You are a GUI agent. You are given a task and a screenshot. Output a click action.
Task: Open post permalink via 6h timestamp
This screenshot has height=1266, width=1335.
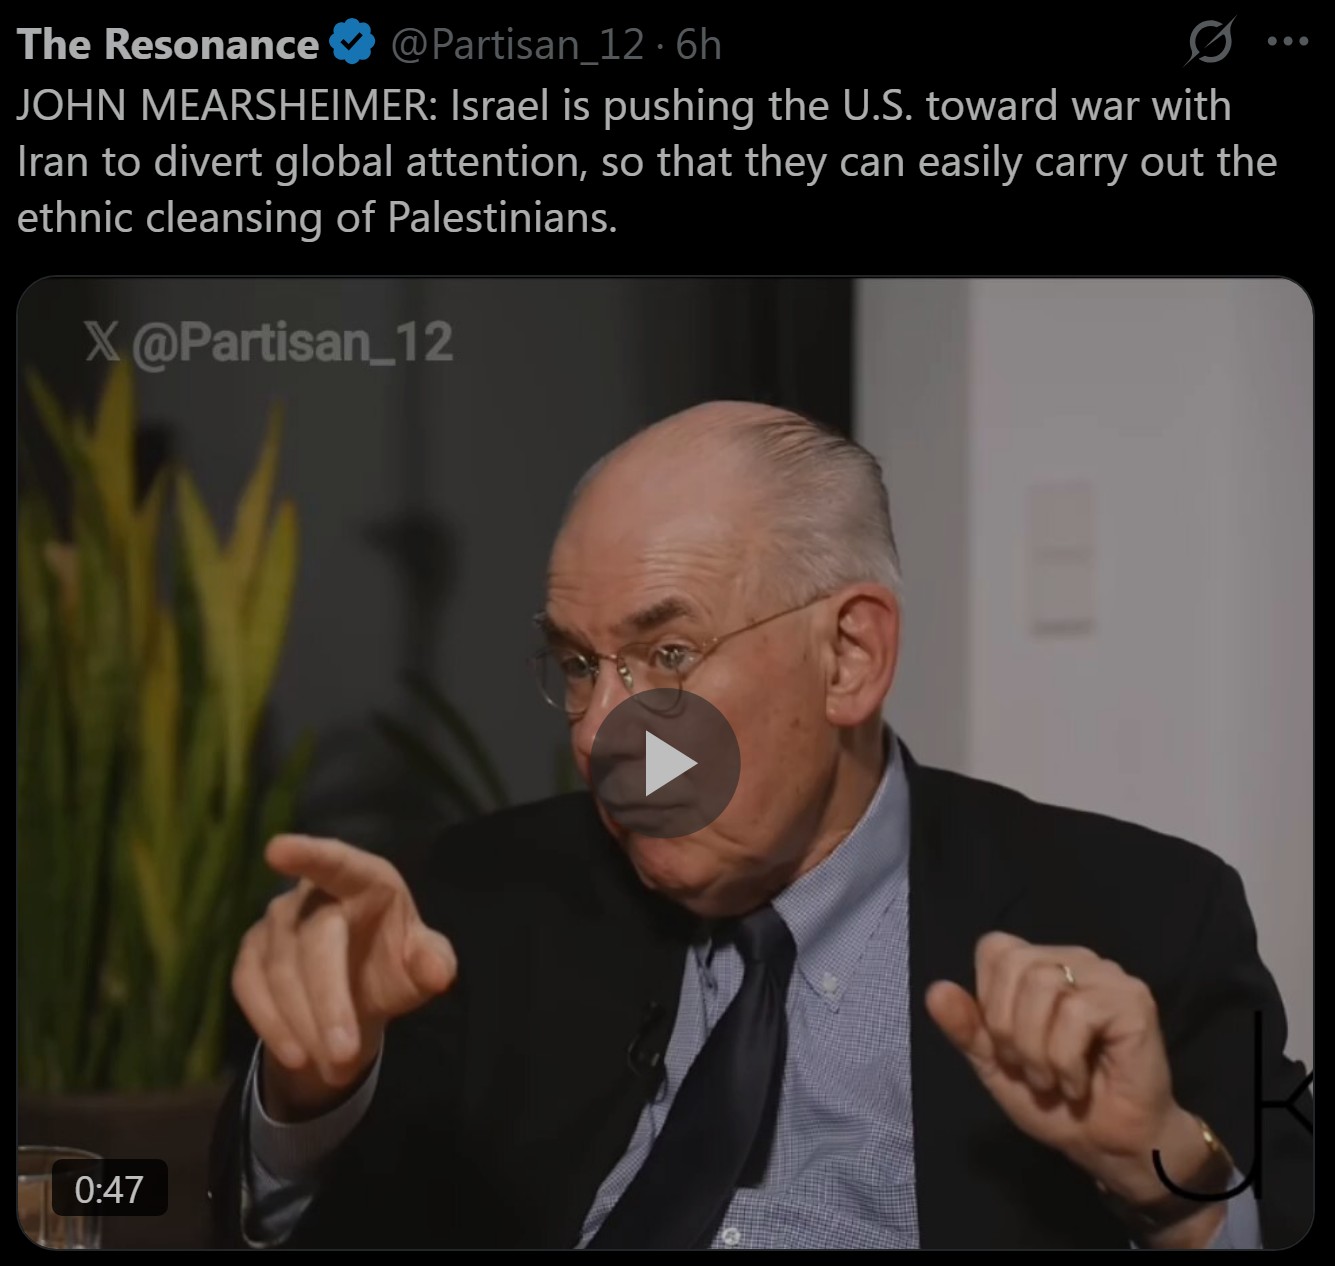pyautogui.click(x=698, y=45)
